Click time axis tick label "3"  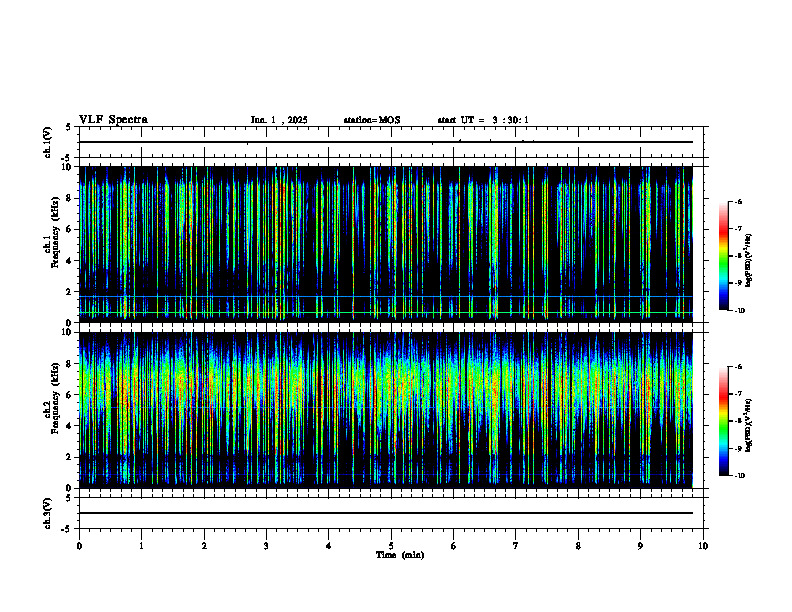click(266, 546)
